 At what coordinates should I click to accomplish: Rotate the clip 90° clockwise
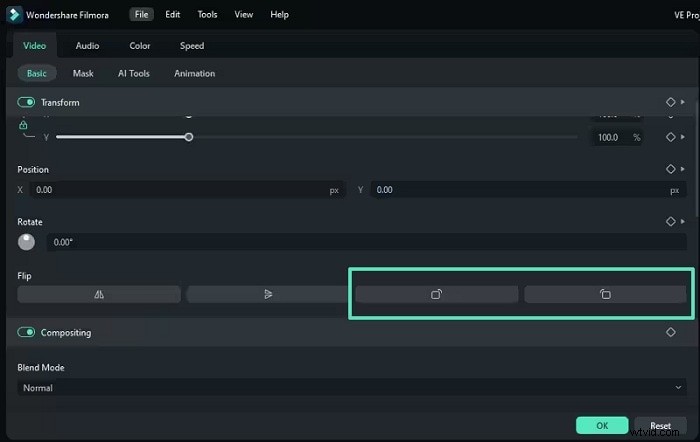click(437, 294)
